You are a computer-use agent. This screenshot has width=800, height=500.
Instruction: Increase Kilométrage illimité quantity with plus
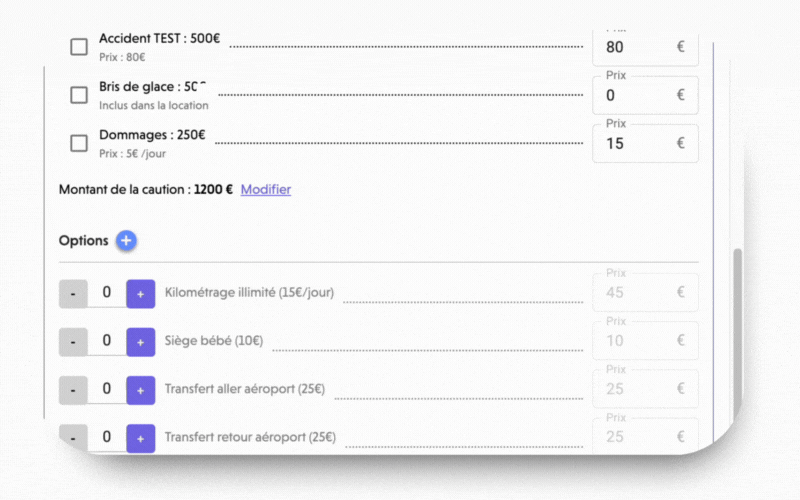[x=141, y=294]
